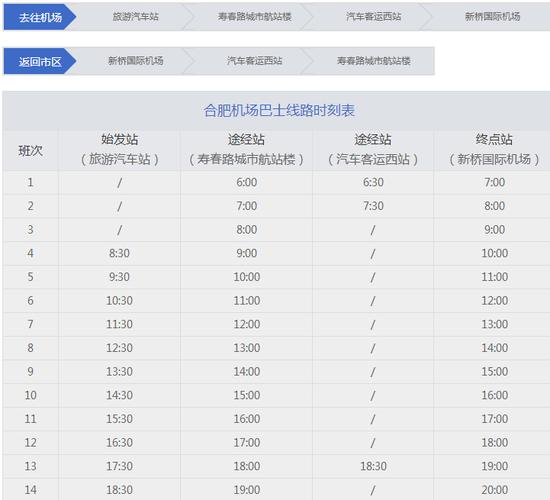Click the 16:30 departure in row 12
This screenshot has height=500, width=550.
pyautogui.click(x=119, y=443)
